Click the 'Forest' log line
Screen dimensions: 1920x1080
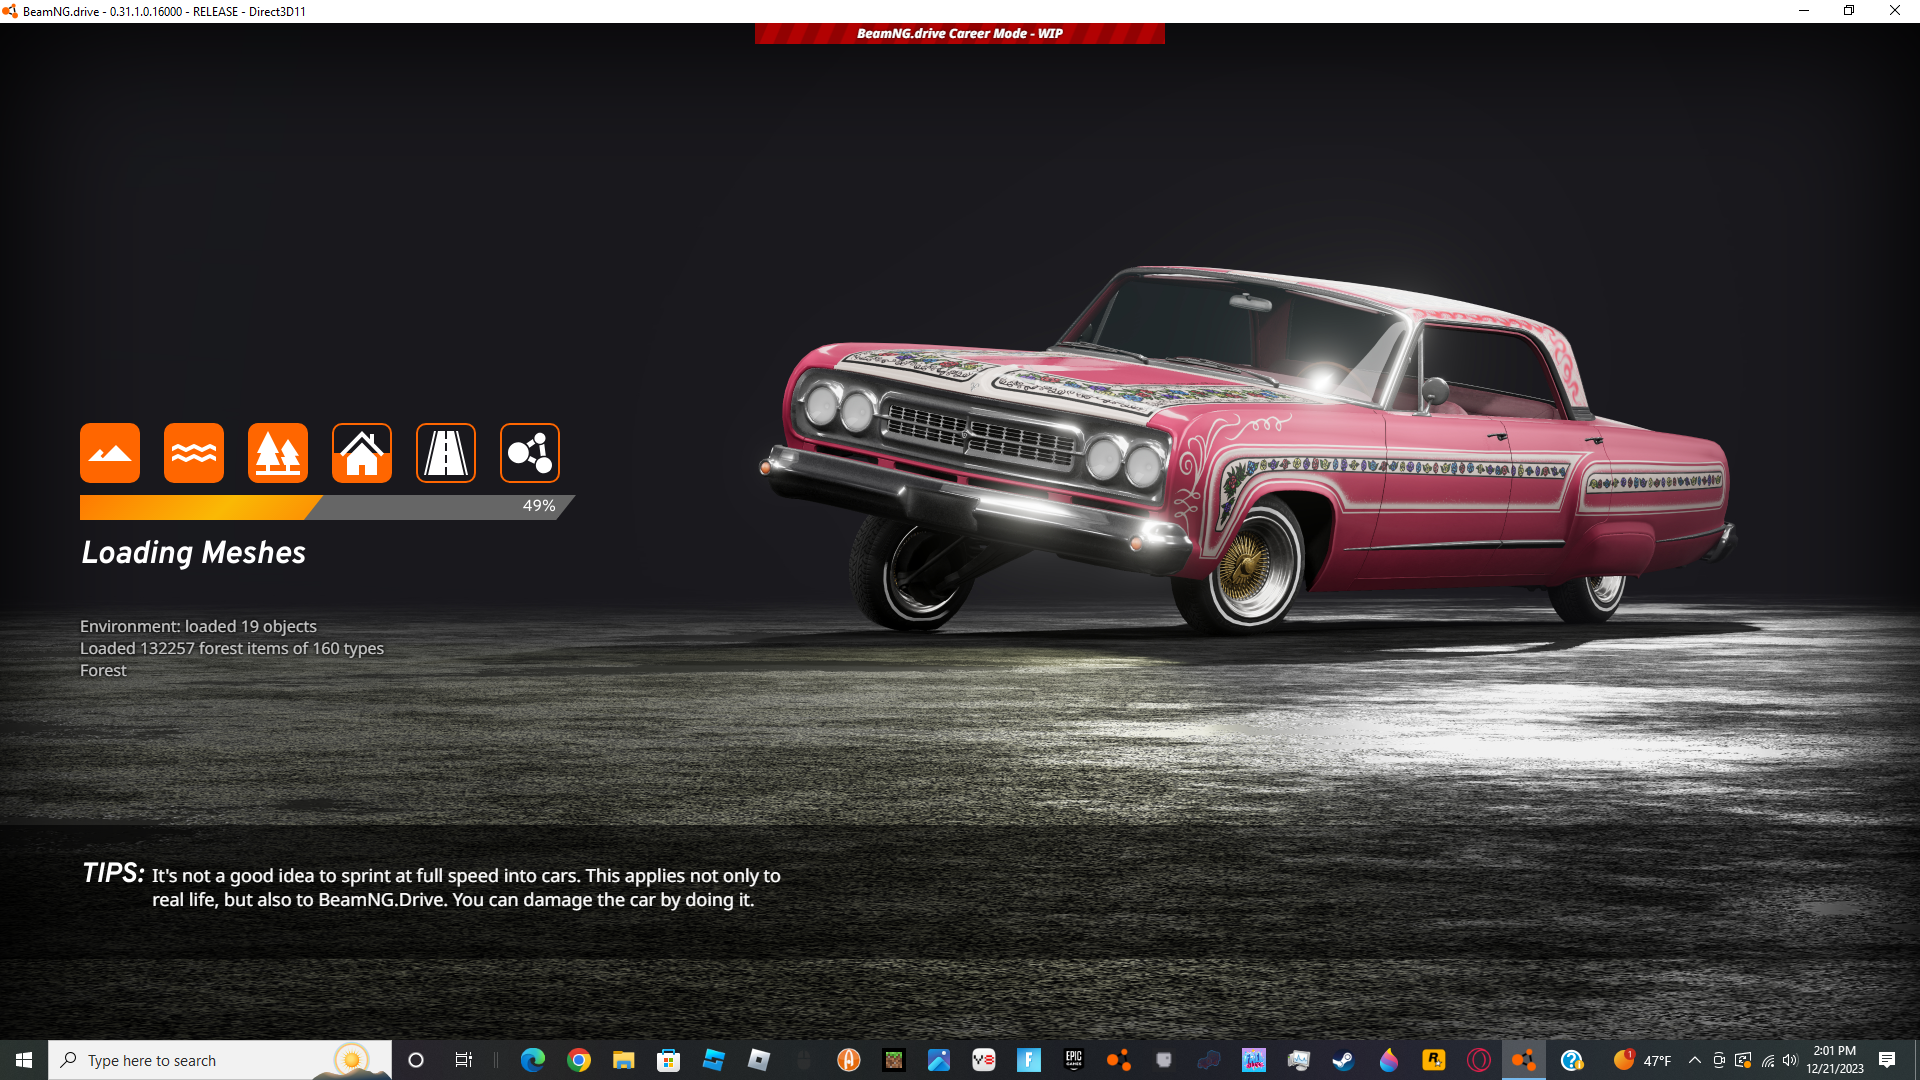103,670
